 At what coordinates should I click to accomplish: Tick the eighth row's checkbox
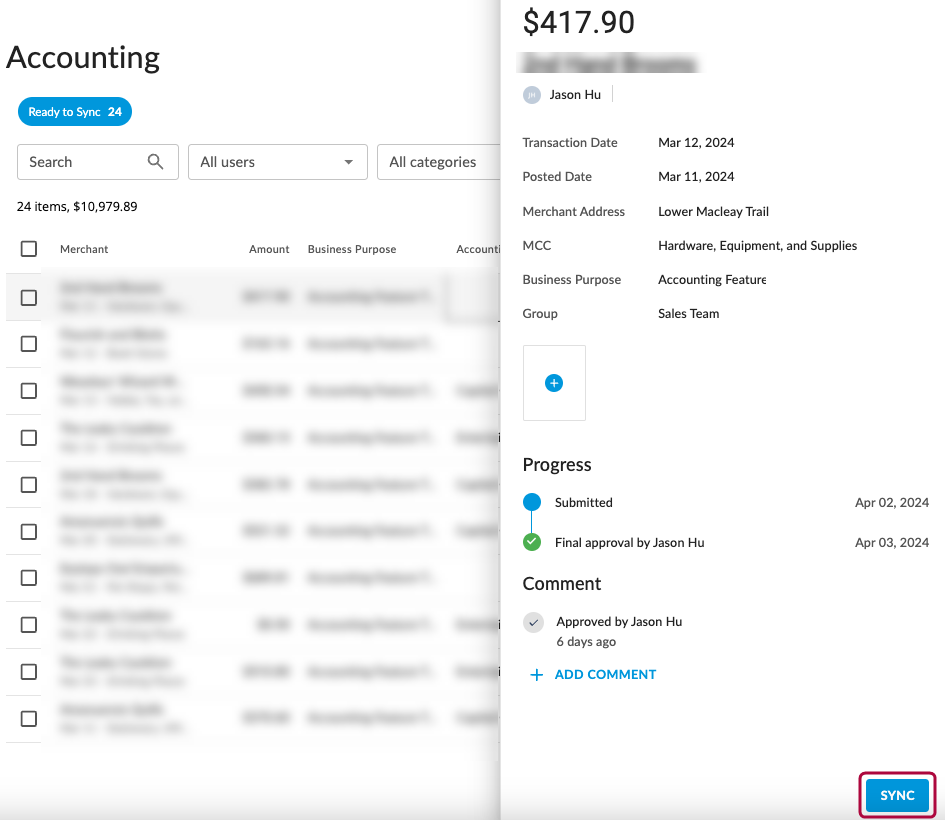click(x=29, y=625)
